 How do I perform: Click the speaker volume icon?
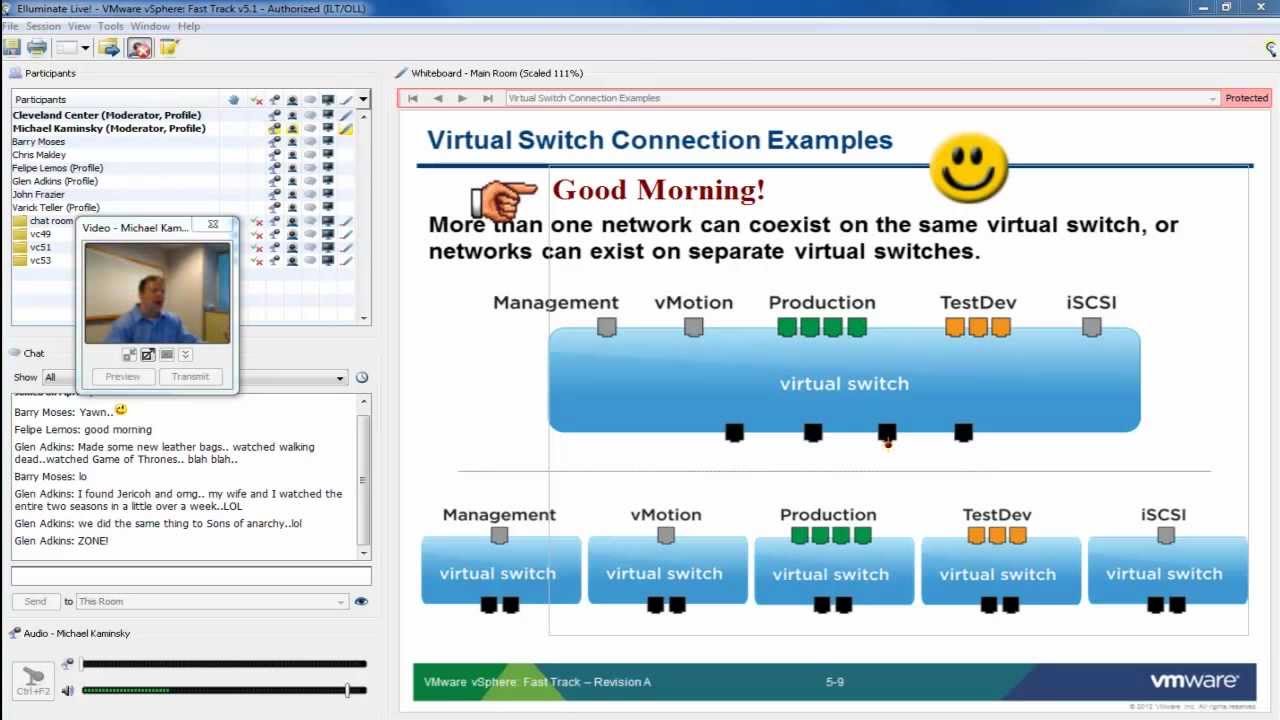tap(67, 690)
